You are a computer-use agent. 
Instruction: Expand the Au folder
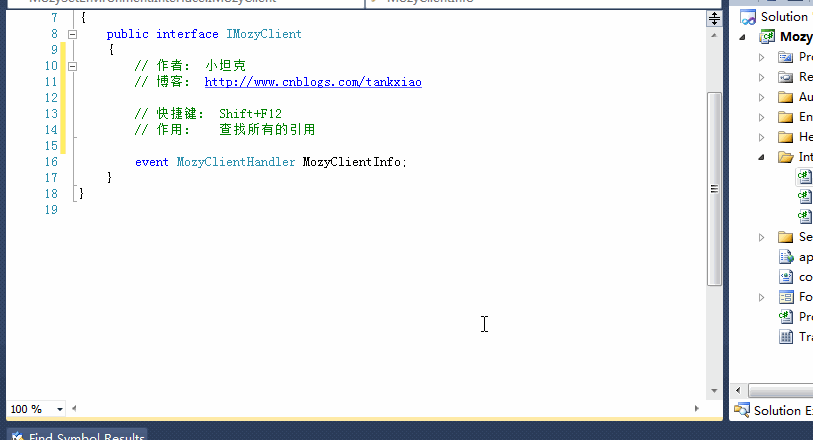(761, 97)
